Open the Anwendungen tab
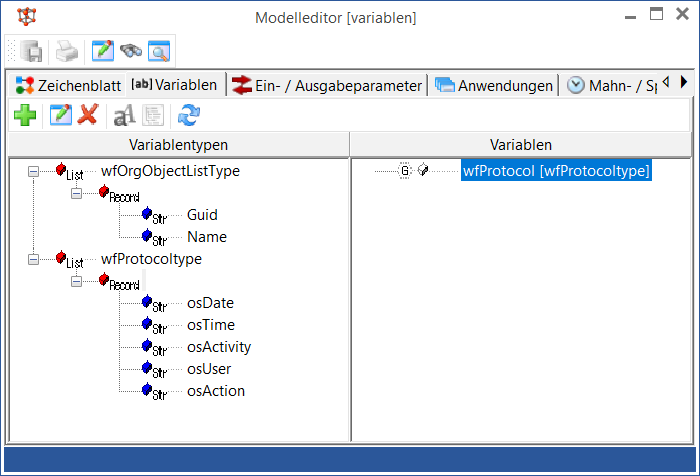This screenshot has width=700, height=476. pyautogui.click(x=495, y=85)
